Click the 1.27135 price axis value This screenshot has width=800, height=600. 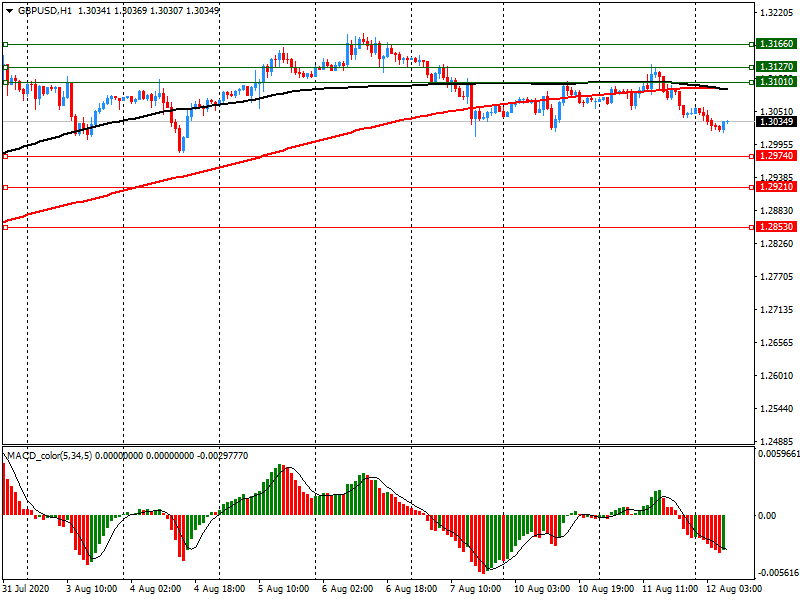click(777, 310)
